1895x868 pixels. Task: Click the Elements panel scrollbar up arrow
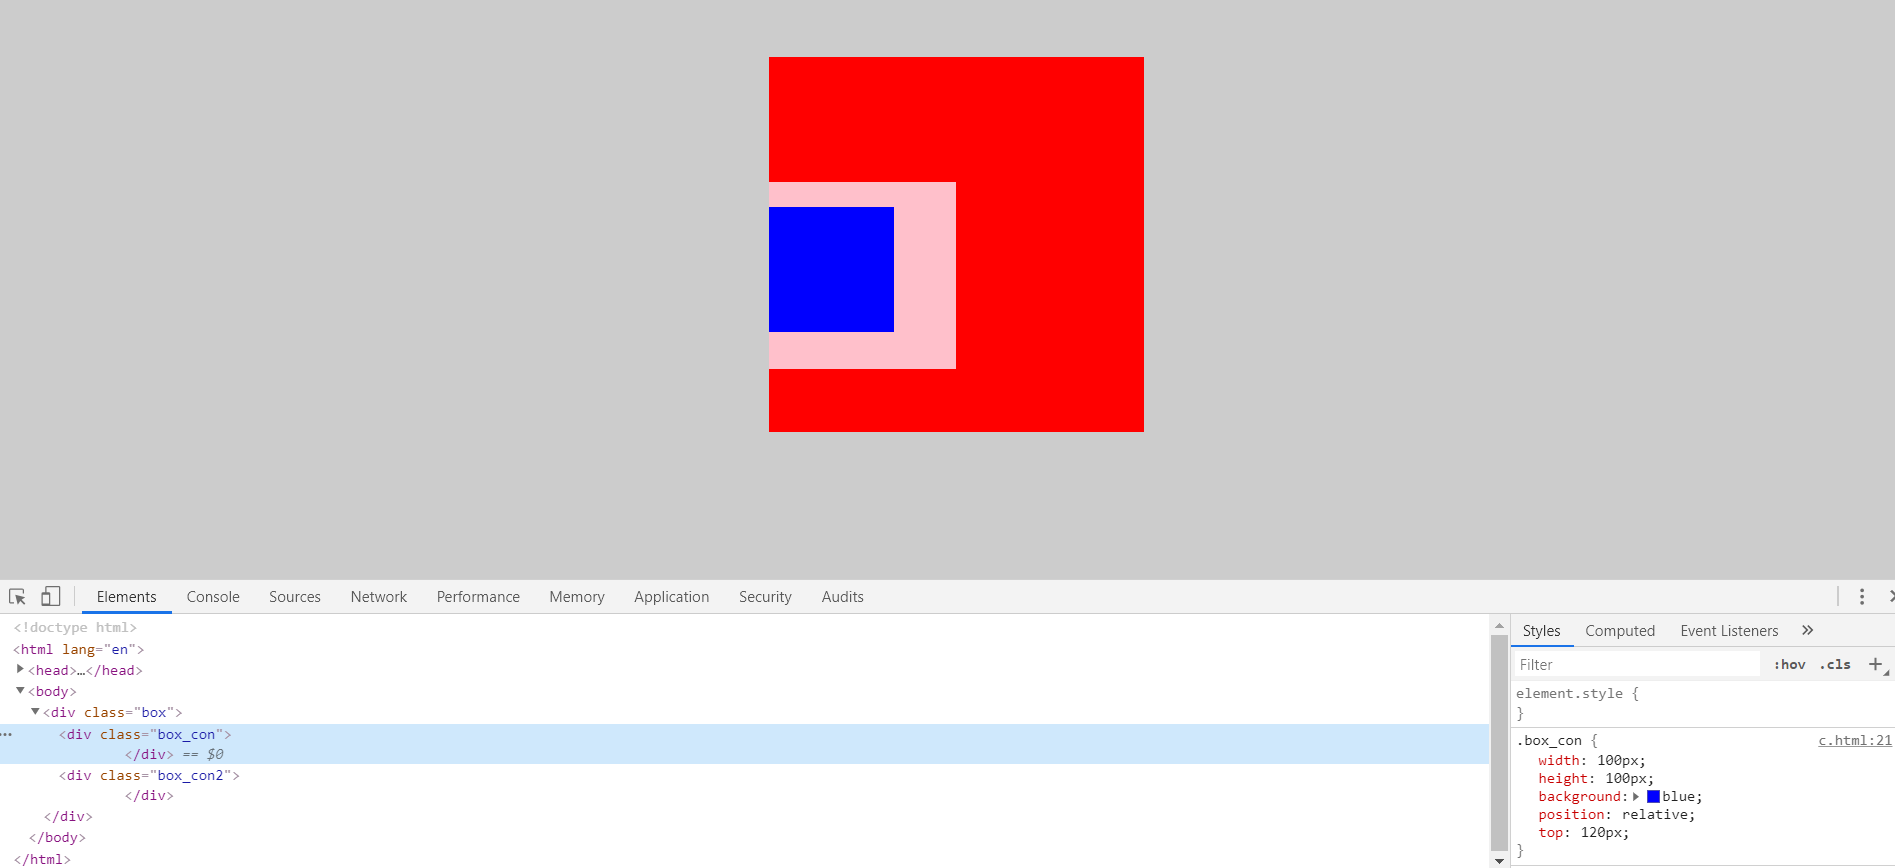1499,626
